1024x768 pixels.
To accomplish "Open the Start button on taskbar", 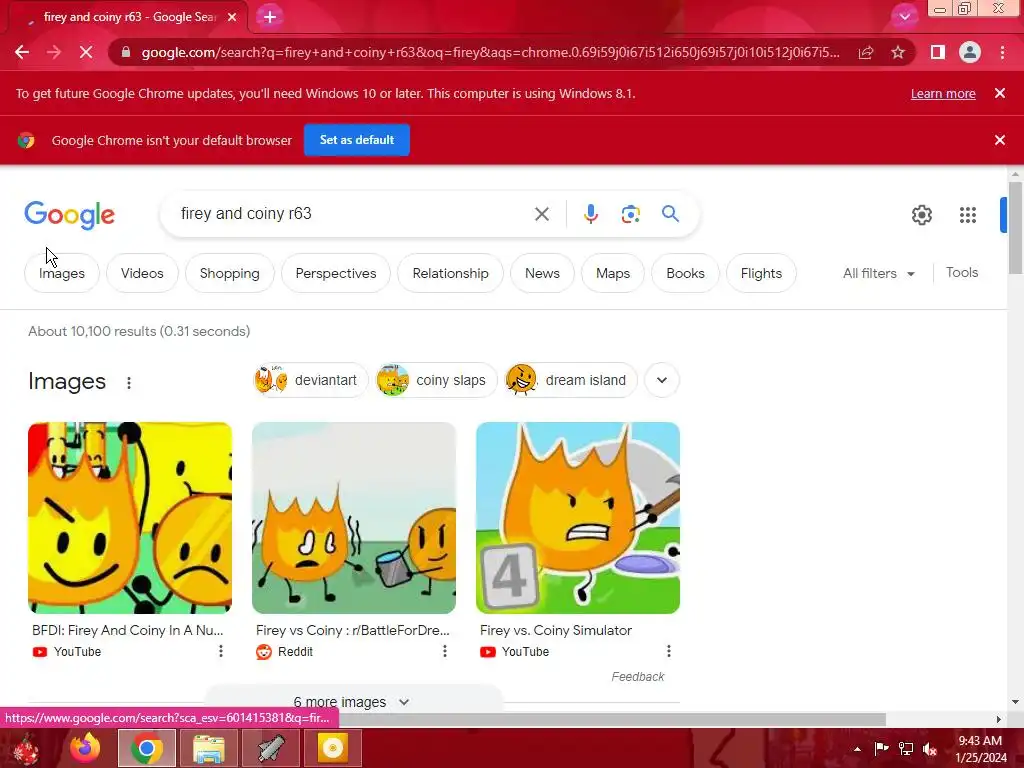I will [26, 748].
